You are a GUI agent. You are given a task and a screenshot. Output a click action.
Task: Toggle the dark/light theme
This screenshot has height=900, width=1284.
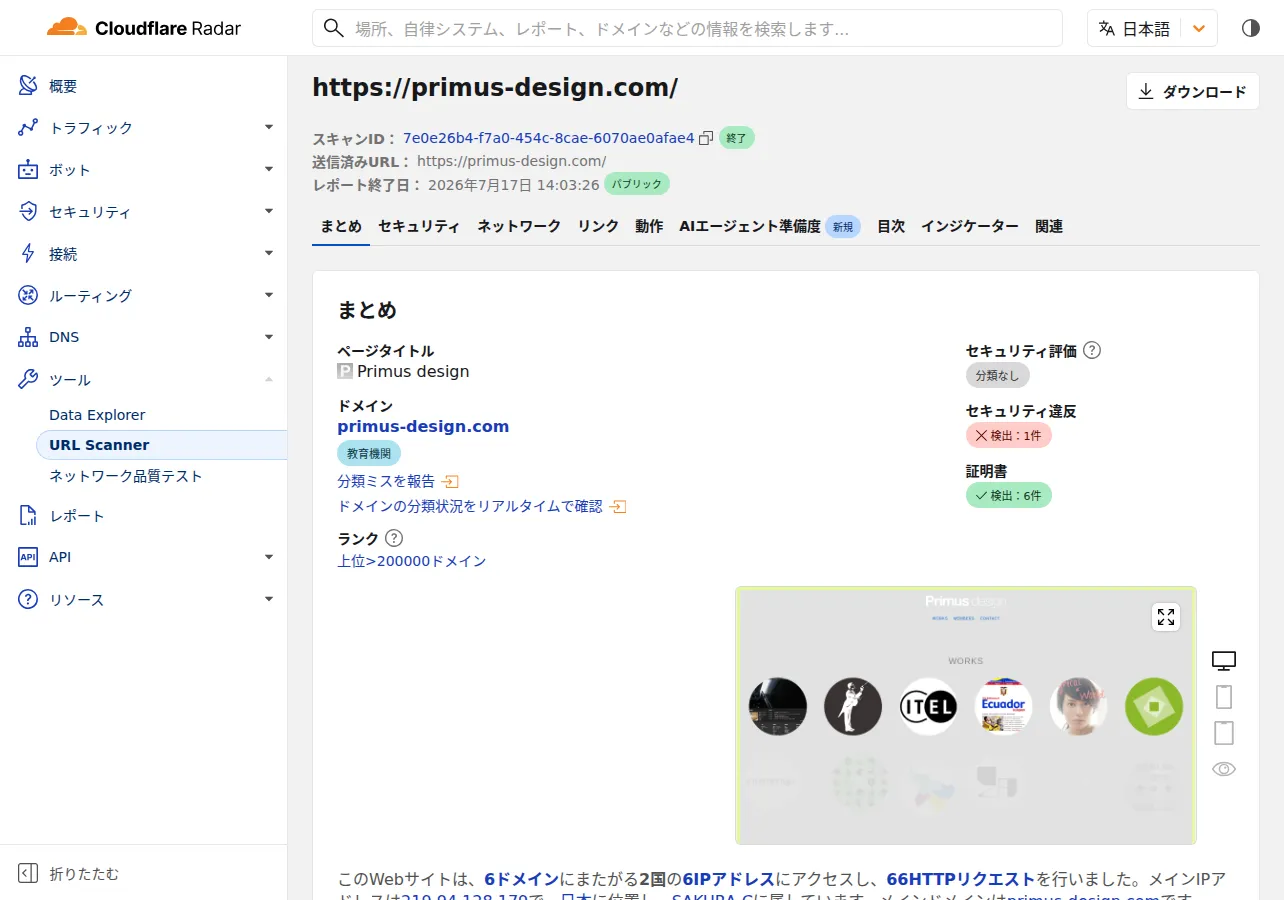click(x=1251, y=28)
